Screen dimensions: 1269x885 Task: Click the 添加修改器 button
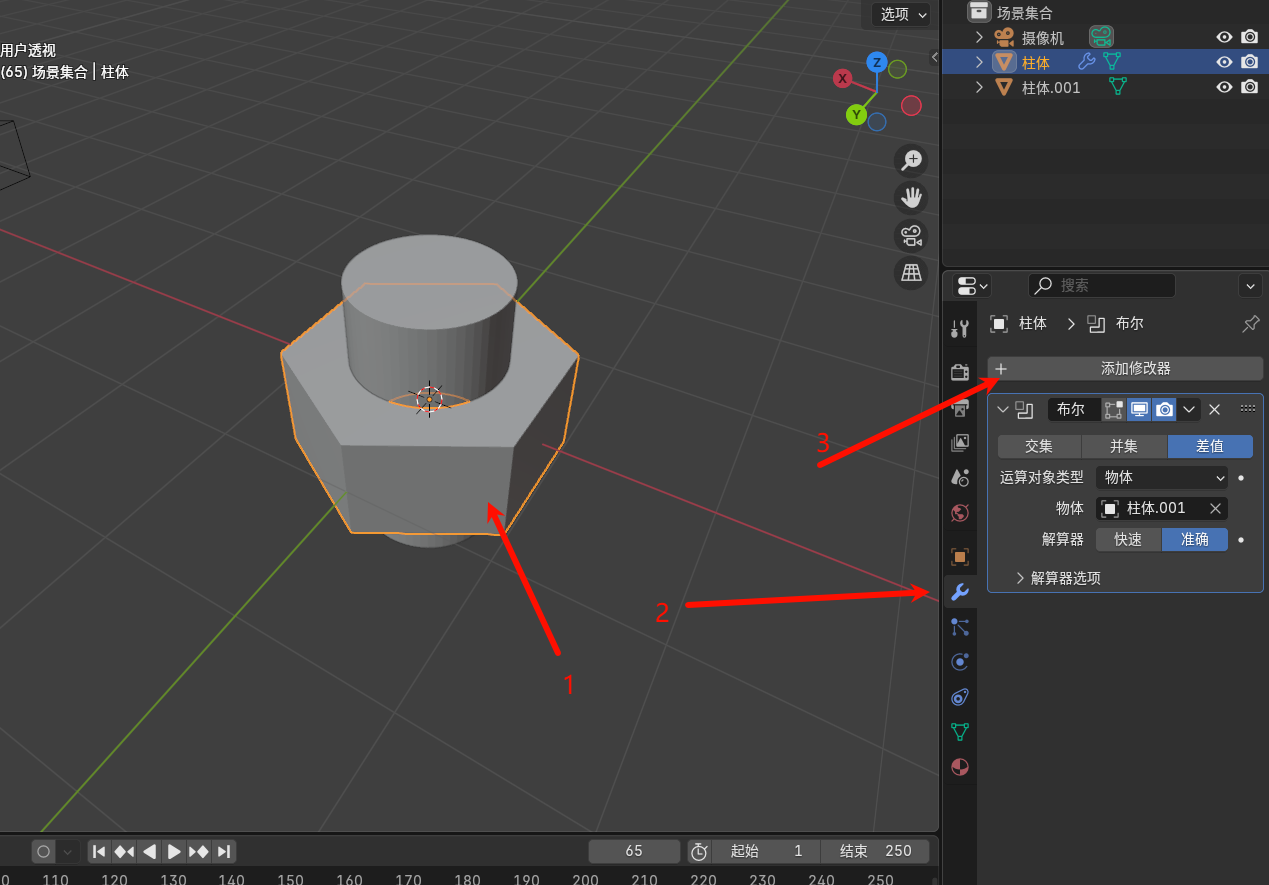[x=1125, y=369]
